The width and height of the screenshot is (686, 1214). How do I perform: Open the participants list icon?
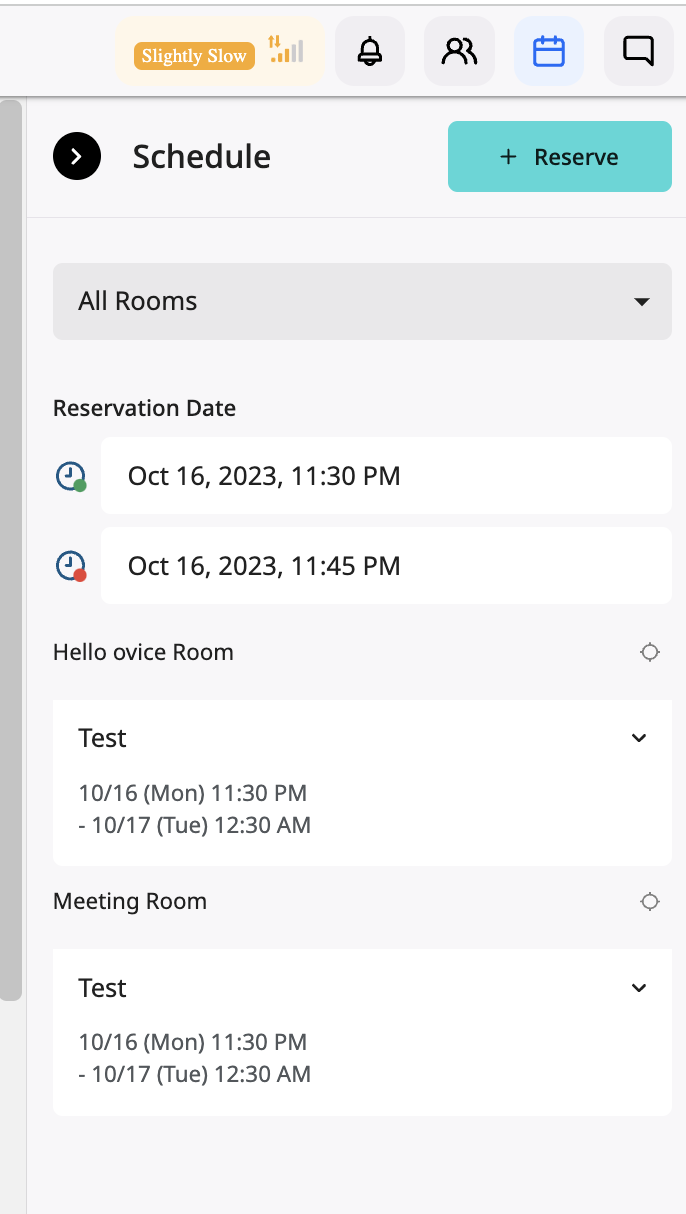point(460,51)
